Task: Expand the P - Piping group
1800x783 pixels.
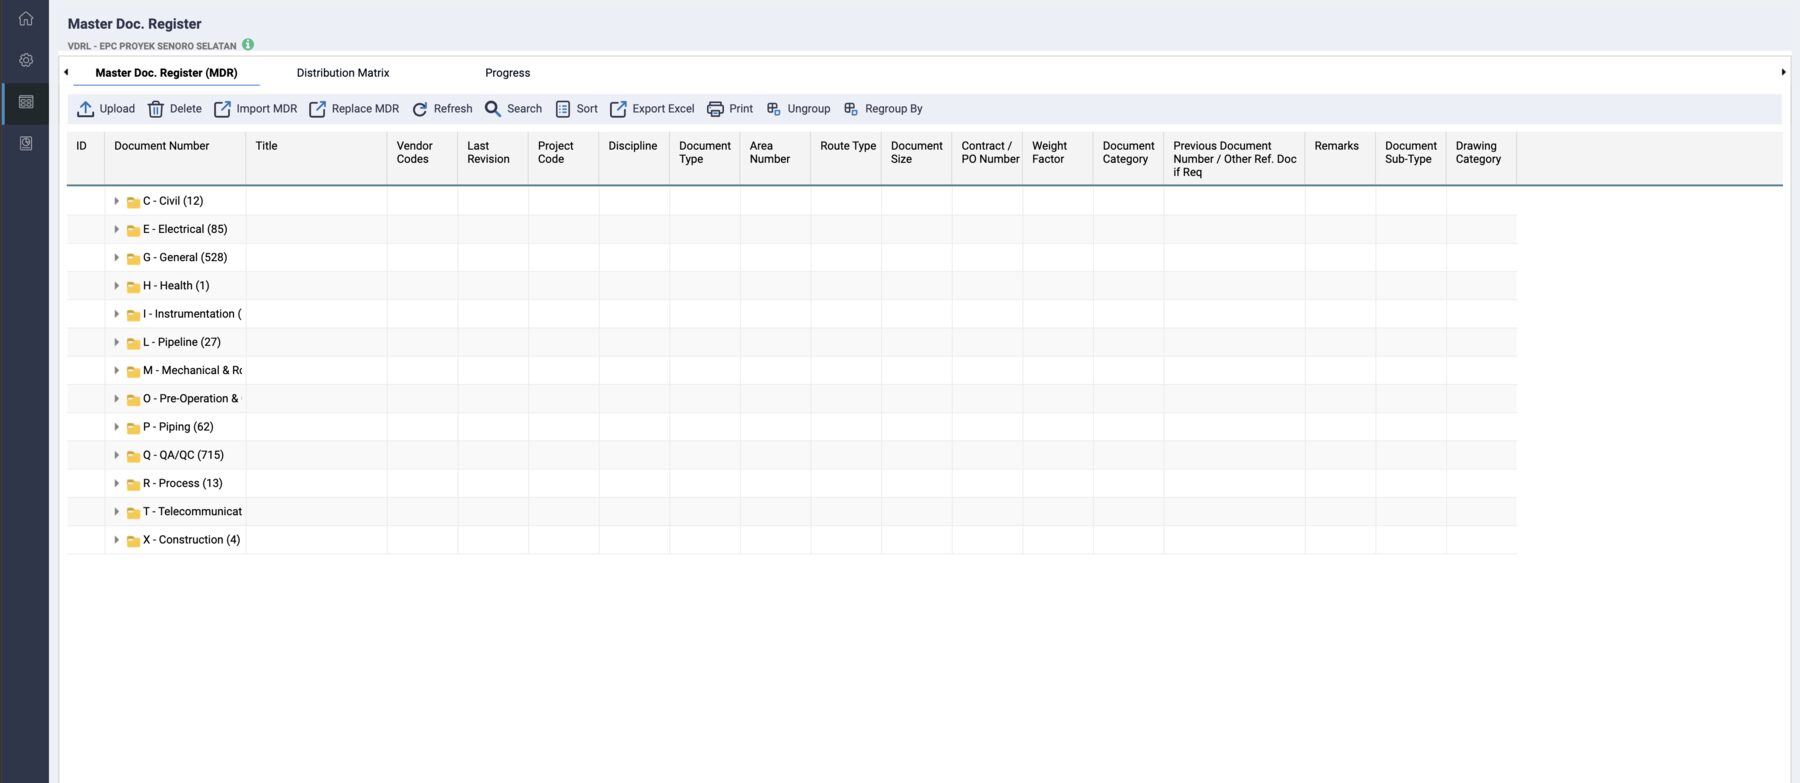Action: (116, 427)
